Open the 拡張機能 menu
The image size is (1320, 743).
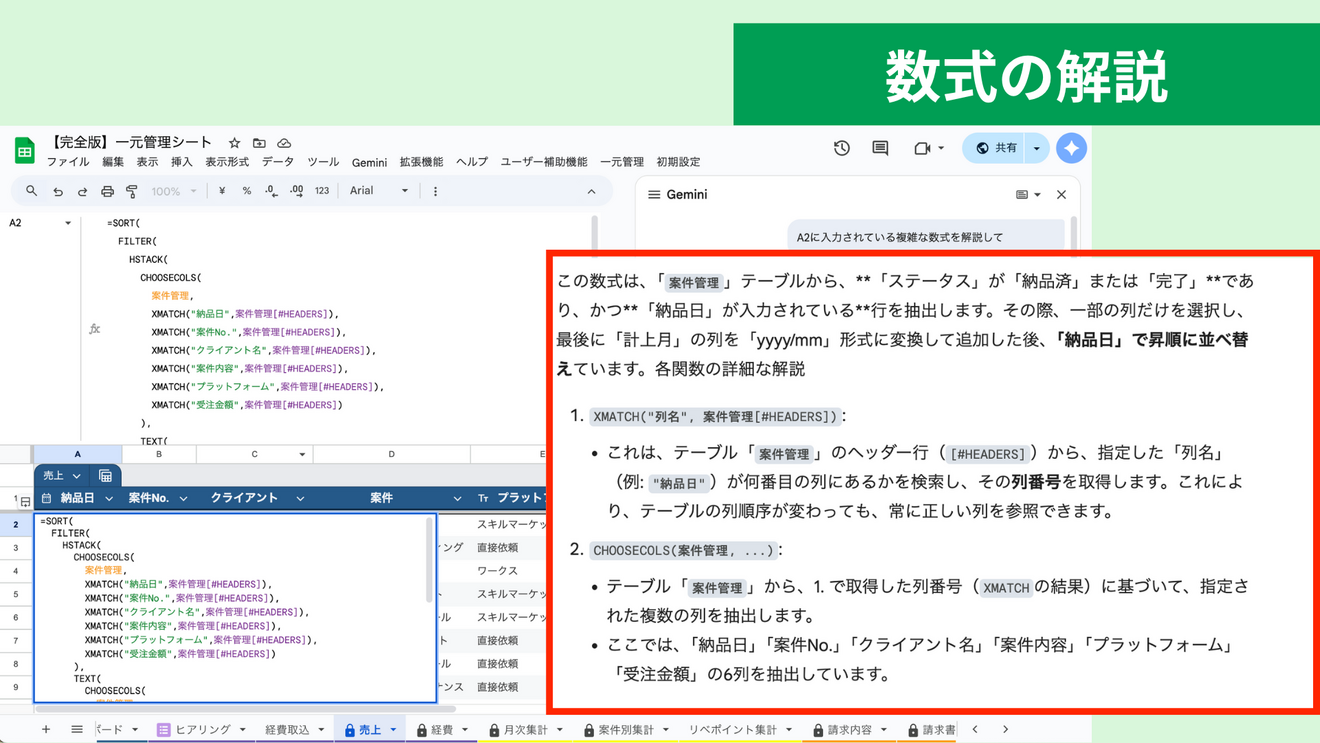tap(421, 162)
